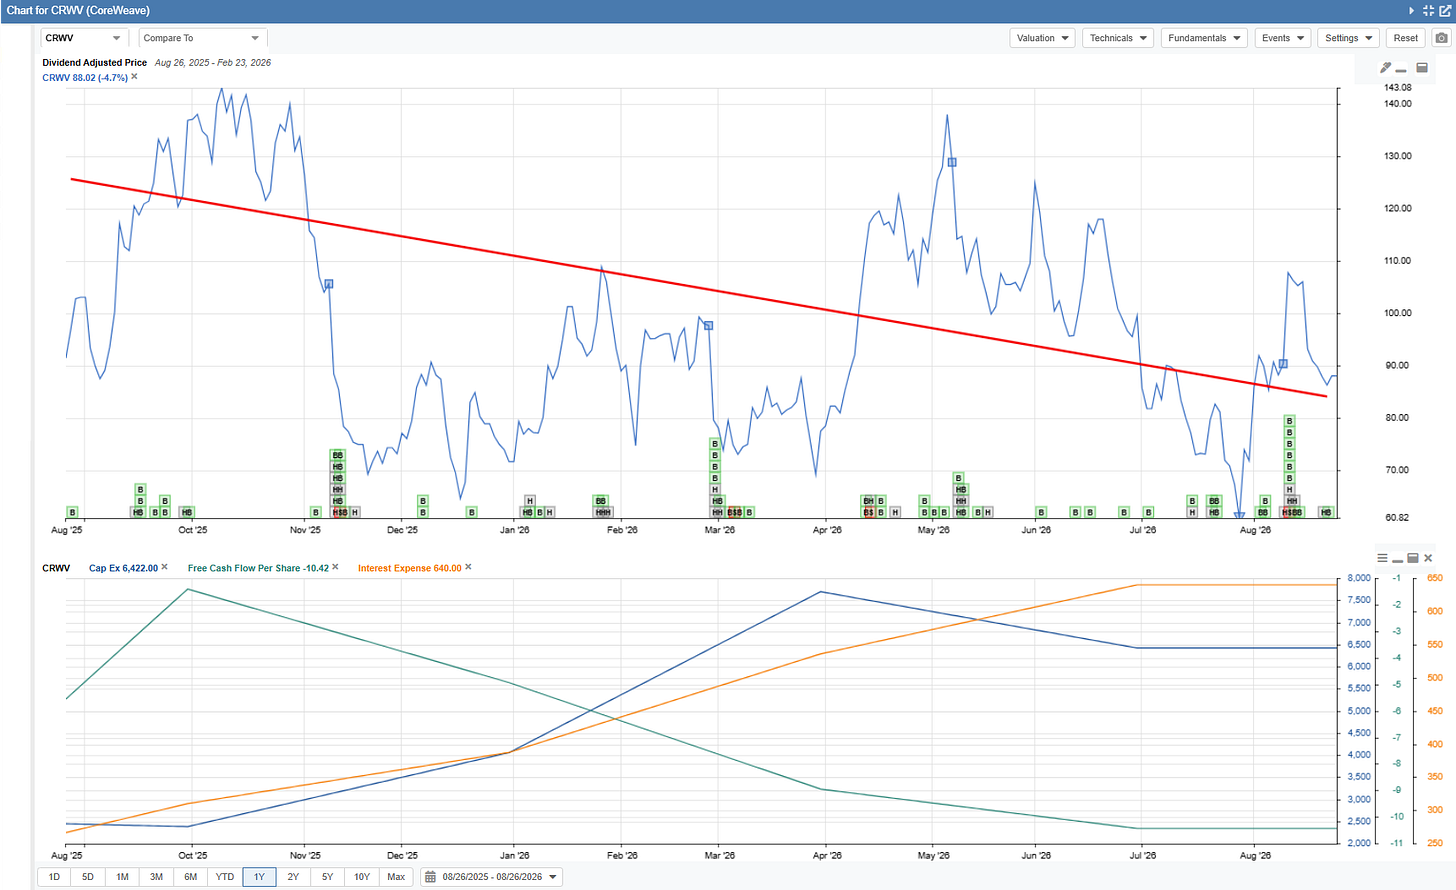
Task: Remove the CRWV 88.02 price series
Action: pos(134,77)
